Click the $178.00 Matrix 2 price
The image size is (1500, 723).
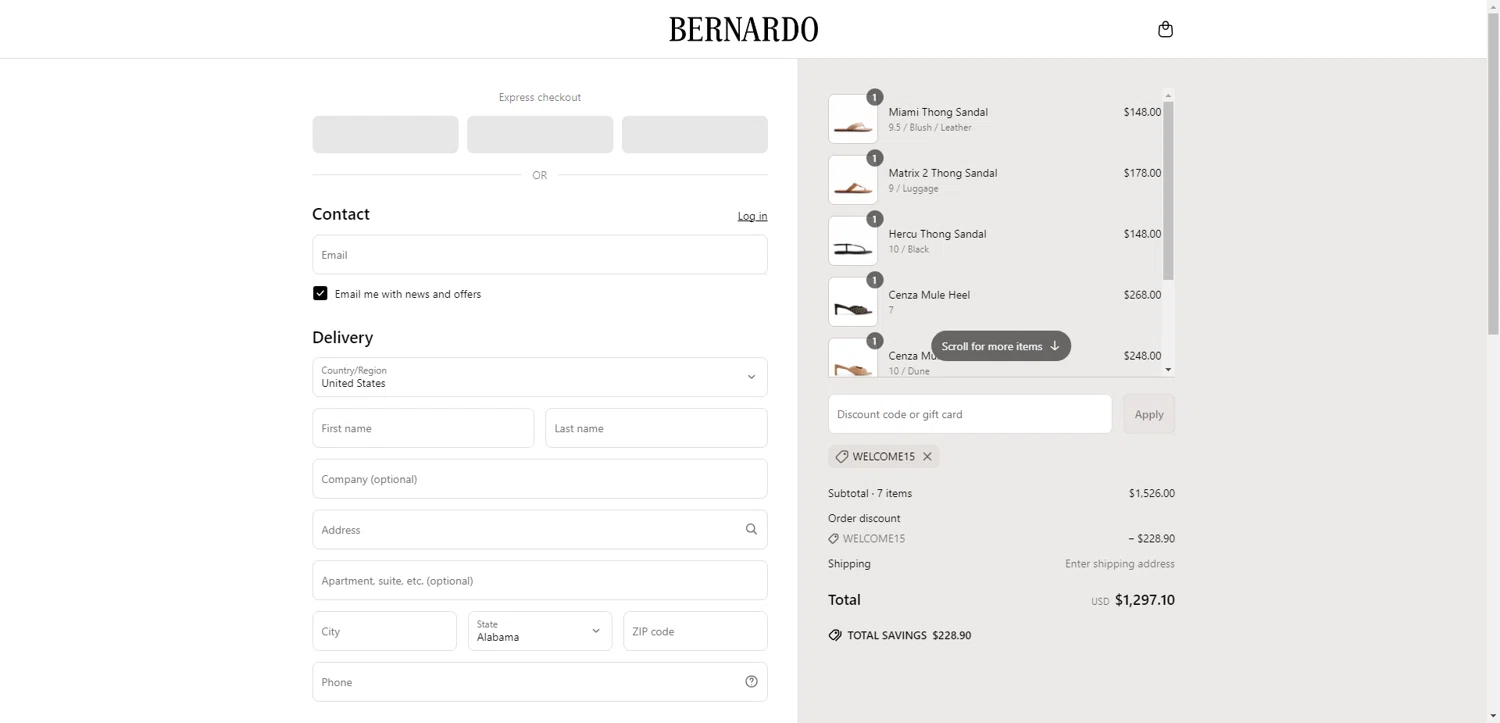1142,173
